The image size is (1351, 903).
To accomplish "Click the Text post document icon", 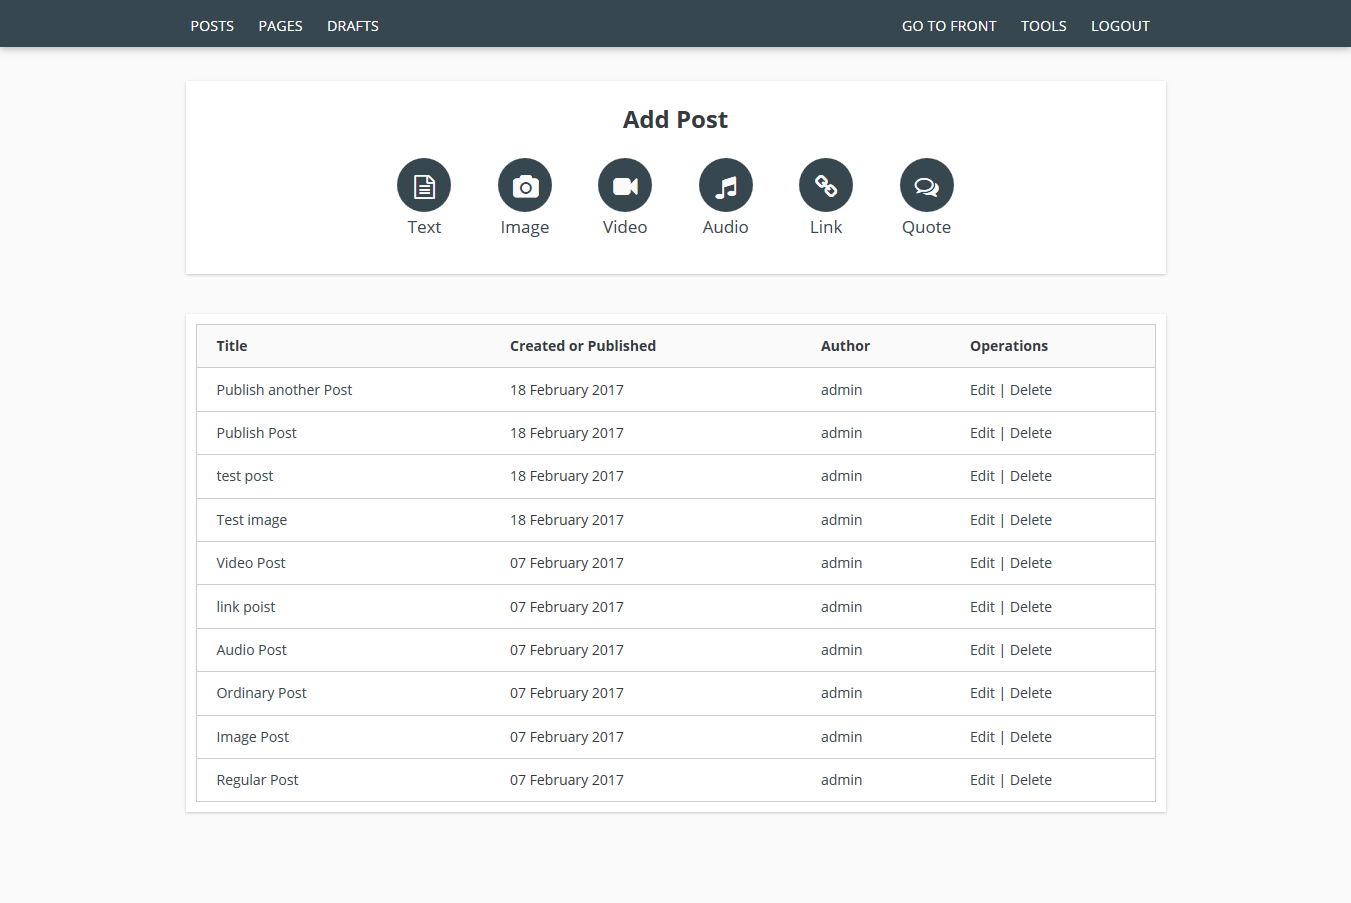I will [424, 186].
